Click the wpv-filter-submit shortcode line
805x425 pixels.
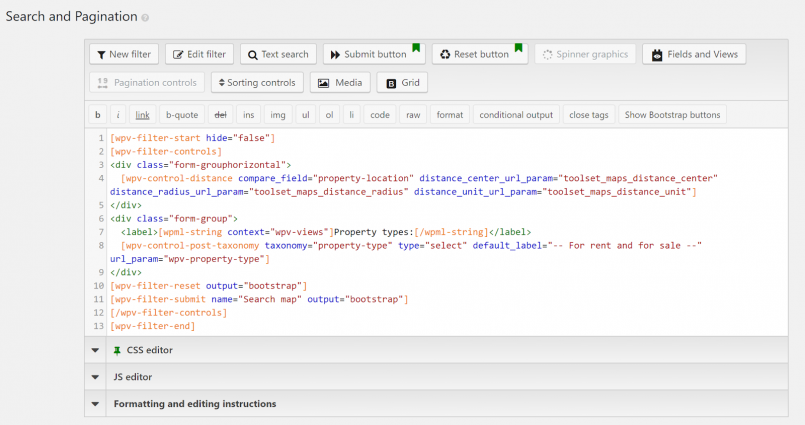coord(259,299)
